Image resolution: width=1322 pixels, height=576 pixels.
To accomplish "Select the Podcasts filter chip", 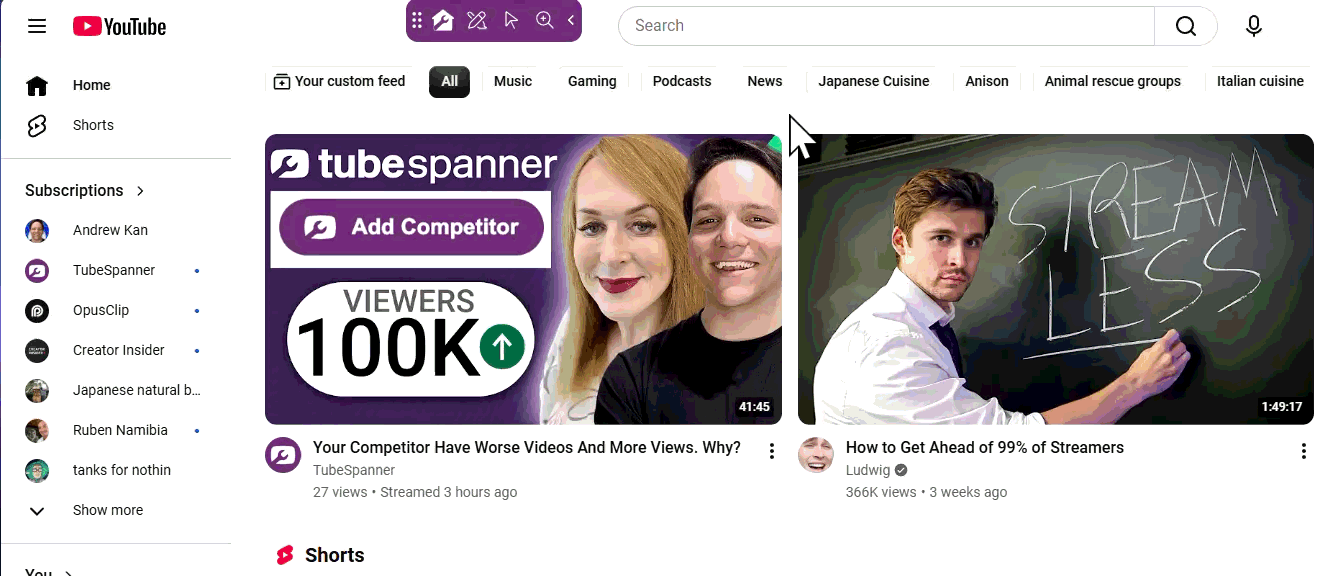I will click(682, 81).
